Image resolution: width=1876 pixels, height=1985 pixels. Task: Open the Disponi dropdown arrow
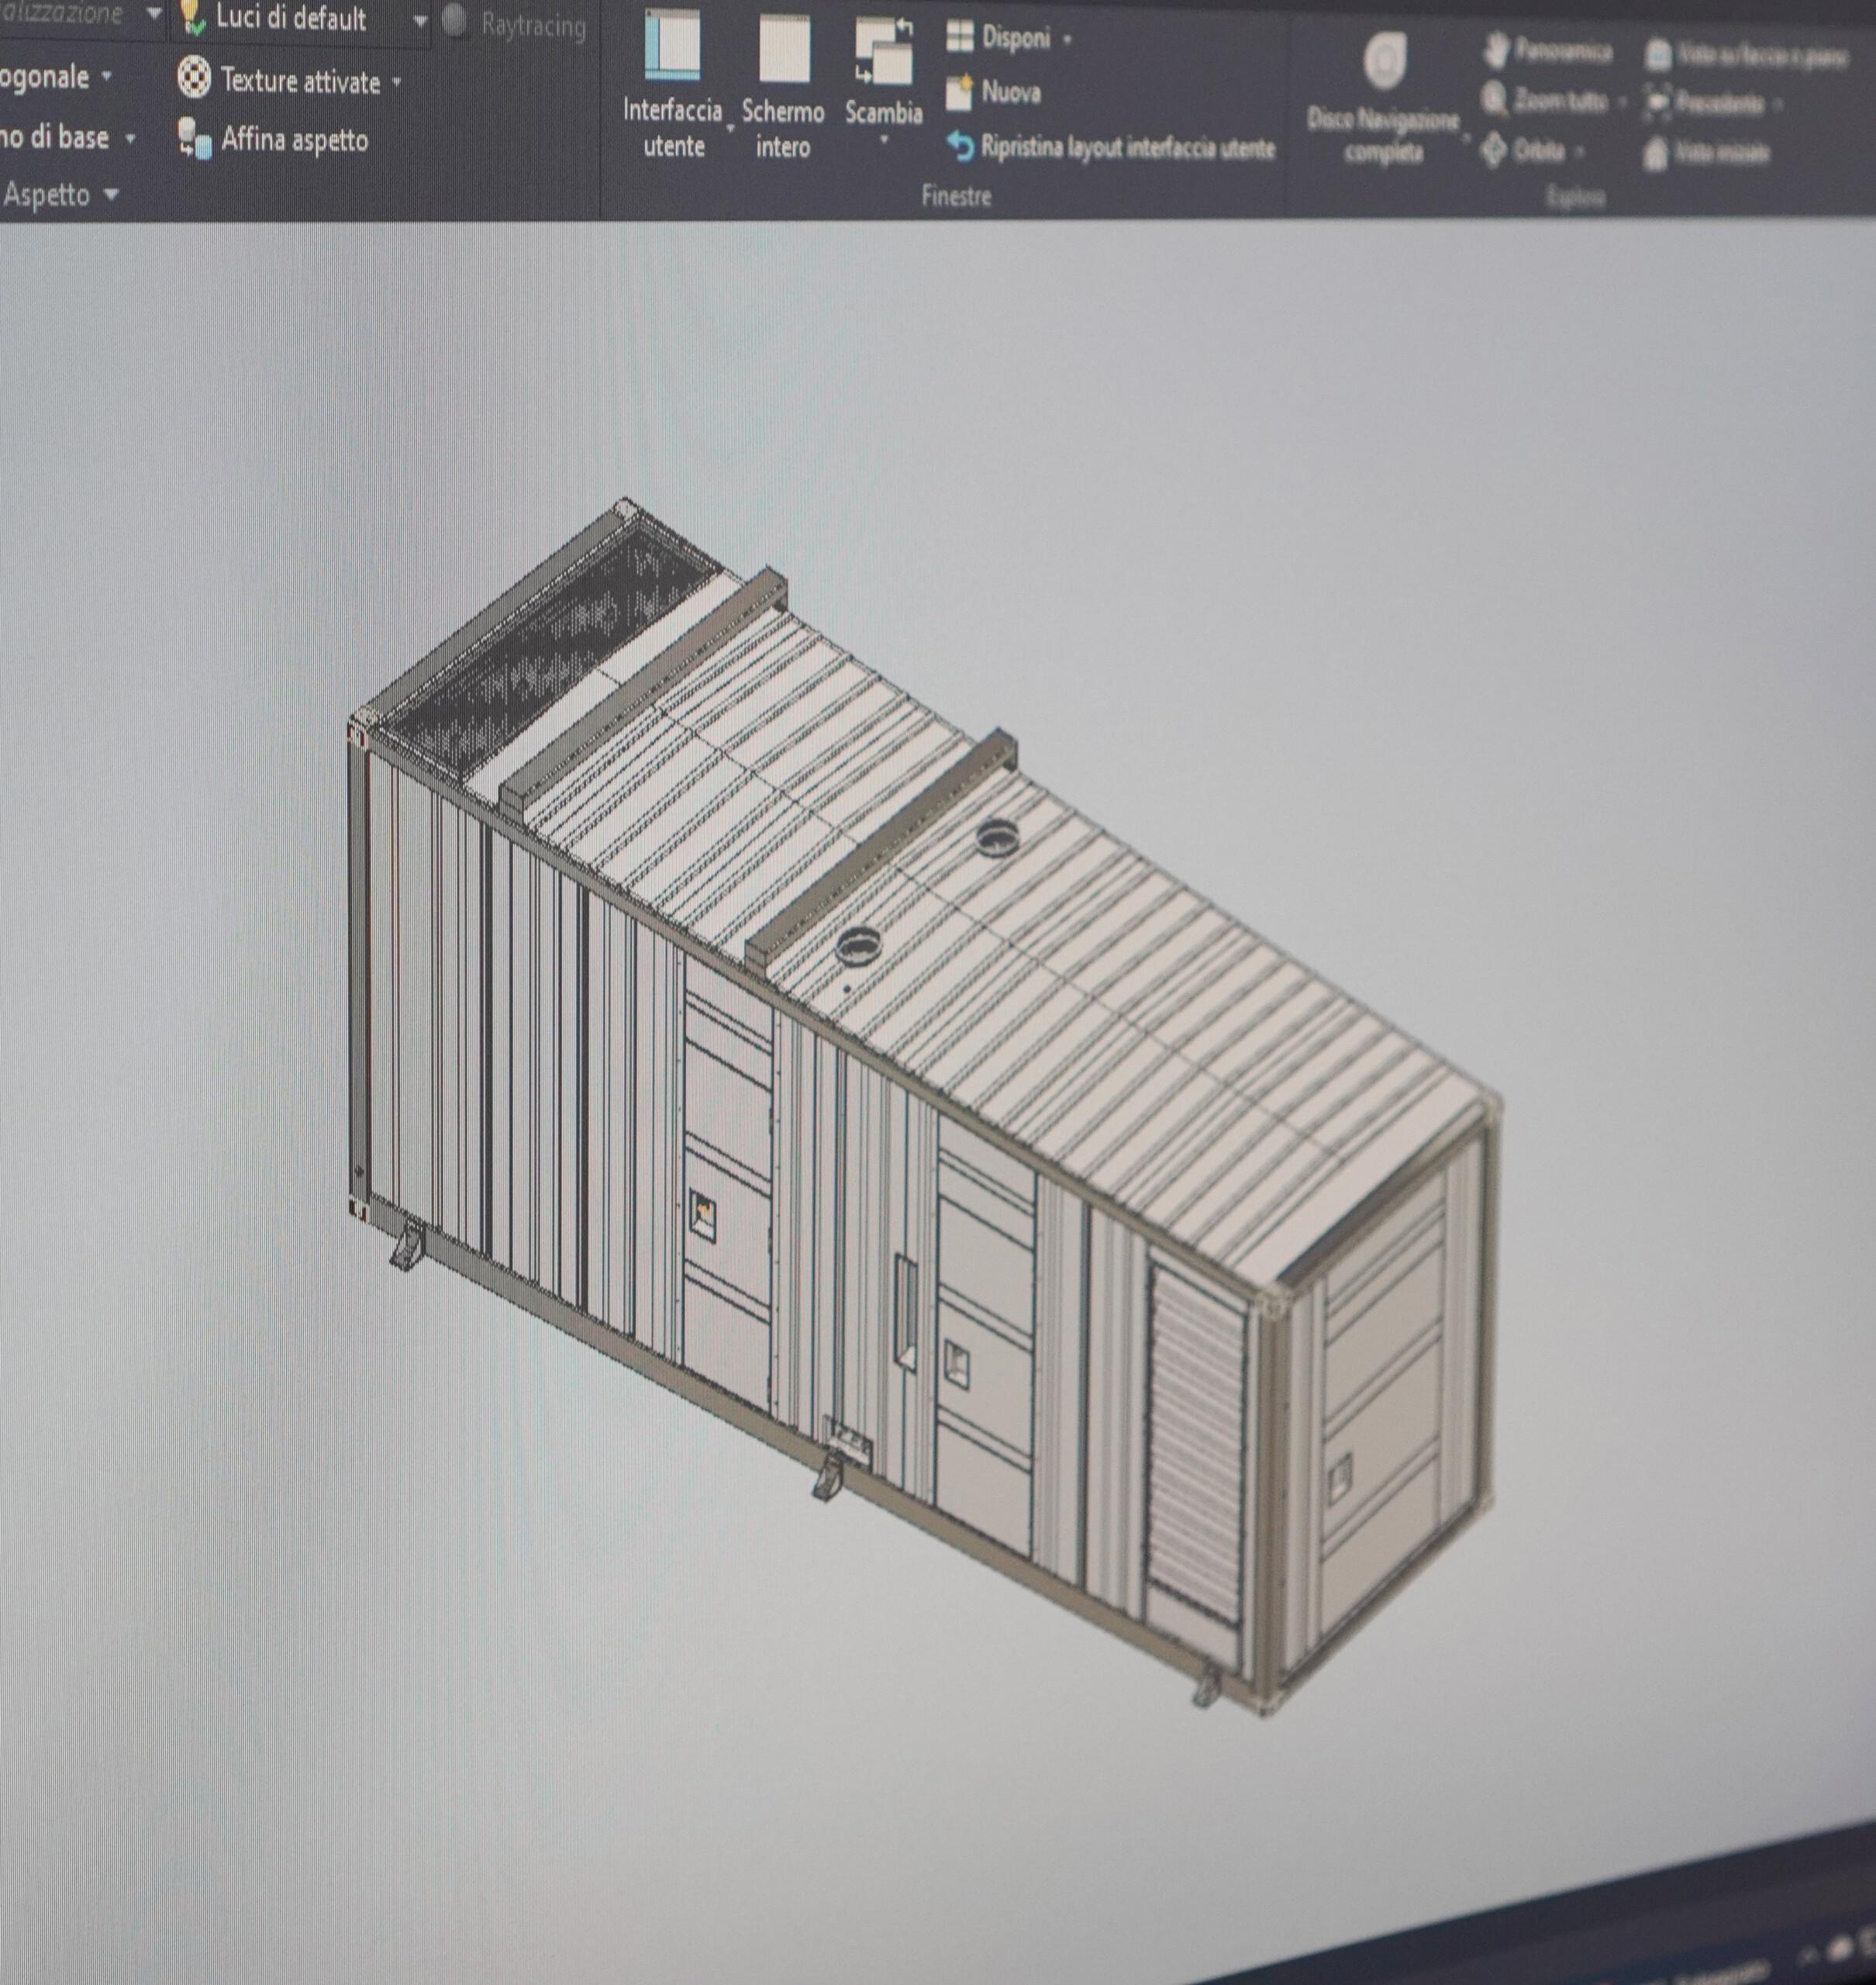coord(1067,40)
